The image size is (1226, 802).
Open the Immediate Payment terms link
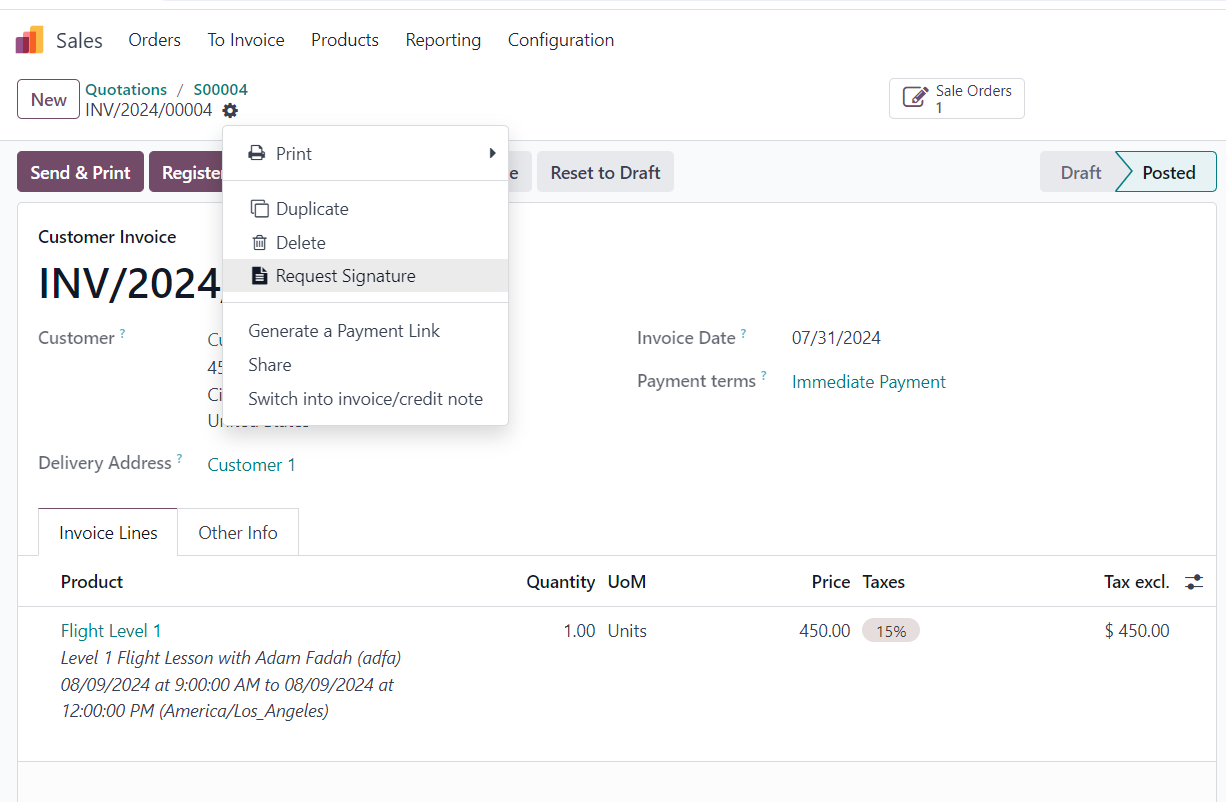(869, 382)
